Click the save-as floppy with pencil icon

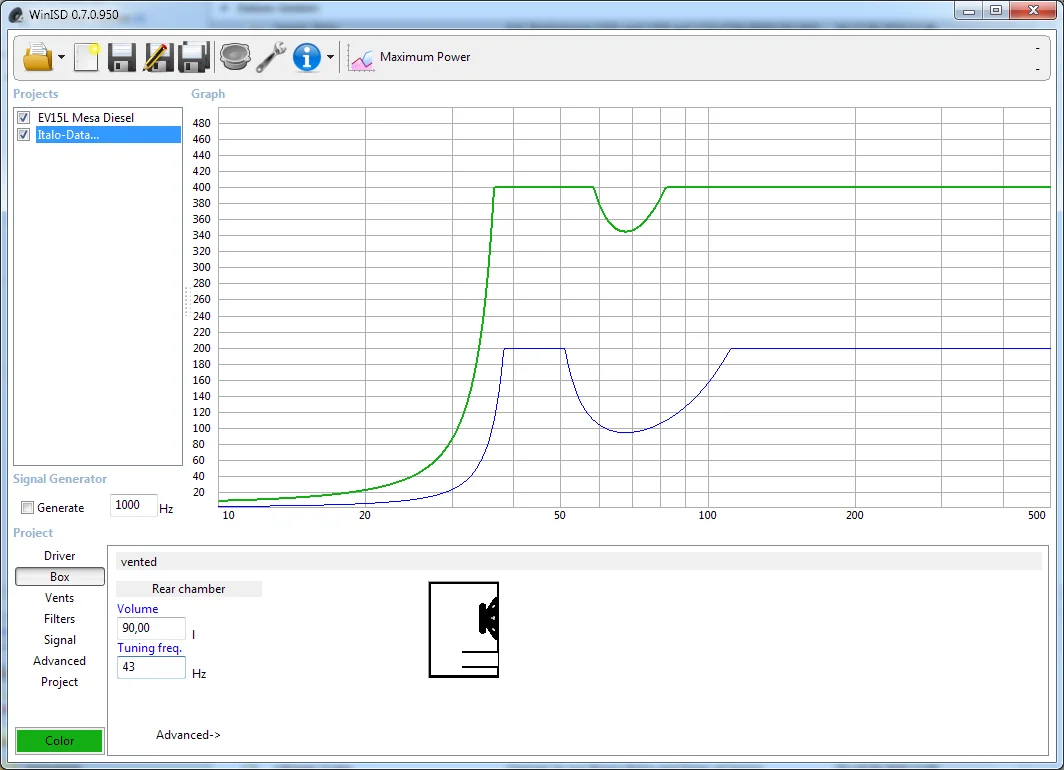pos(158,57)
